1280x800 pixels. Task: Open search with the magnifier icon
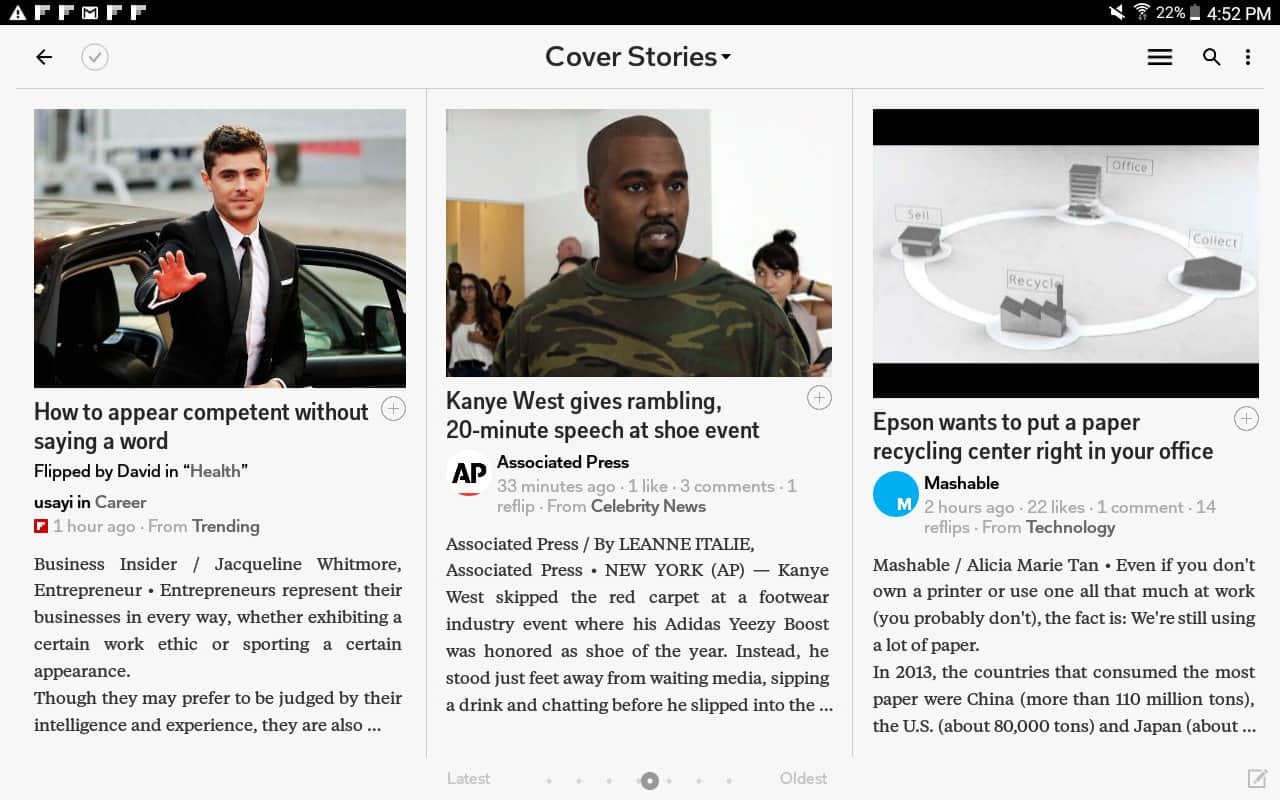1211,57
